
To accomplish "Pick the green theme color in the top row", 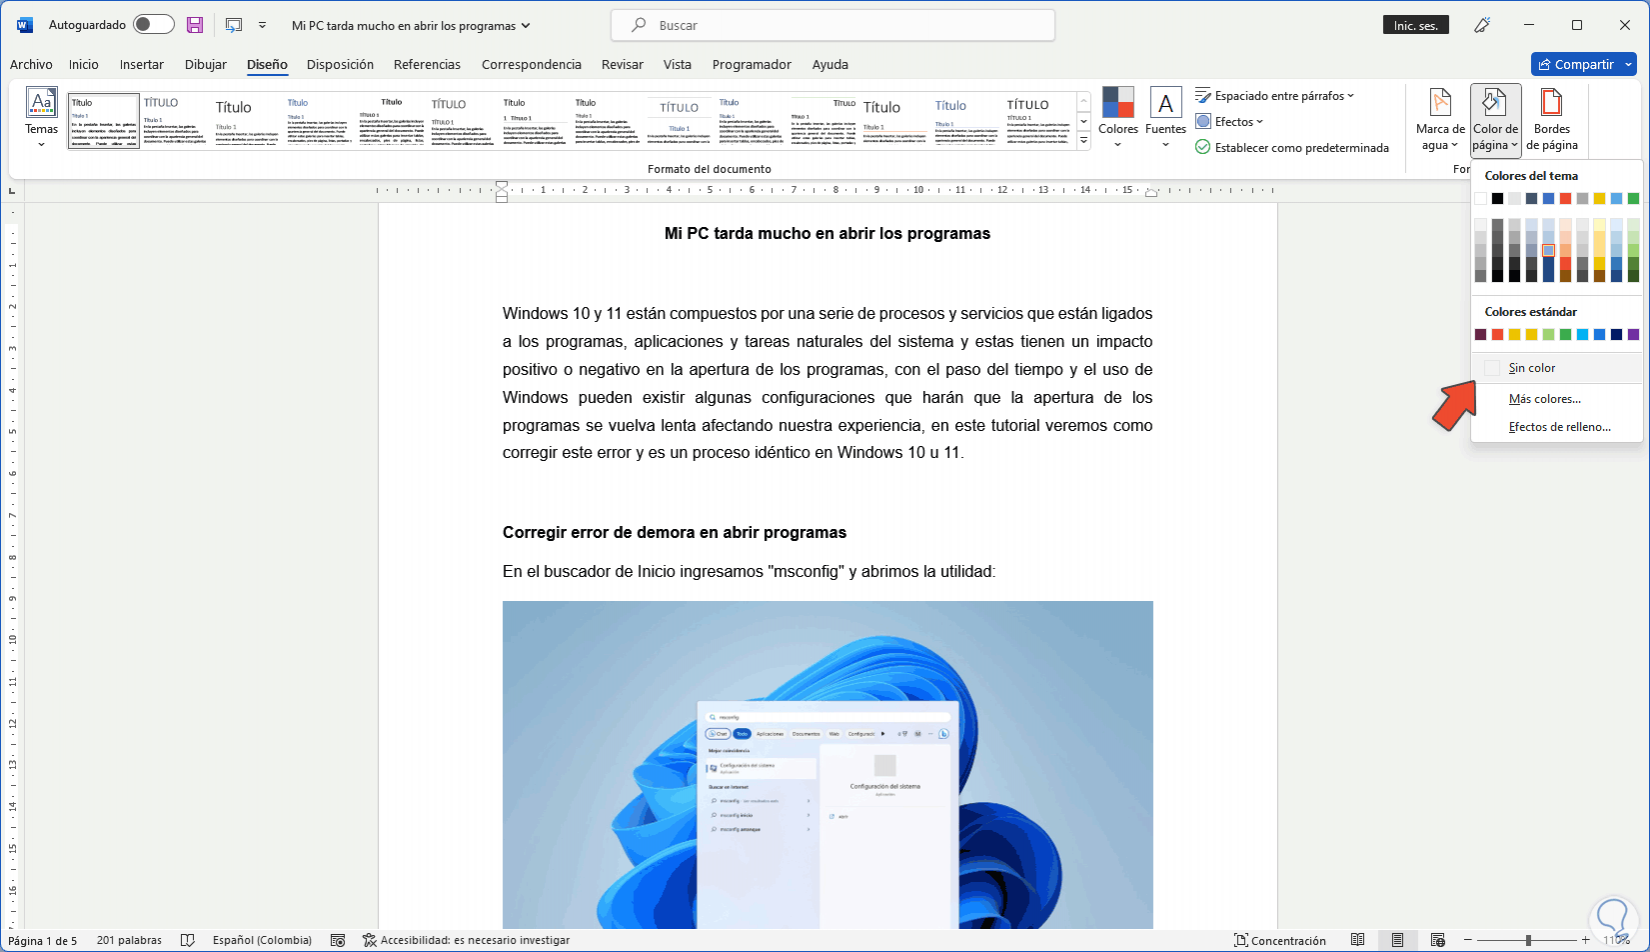I will point(1633,199).
